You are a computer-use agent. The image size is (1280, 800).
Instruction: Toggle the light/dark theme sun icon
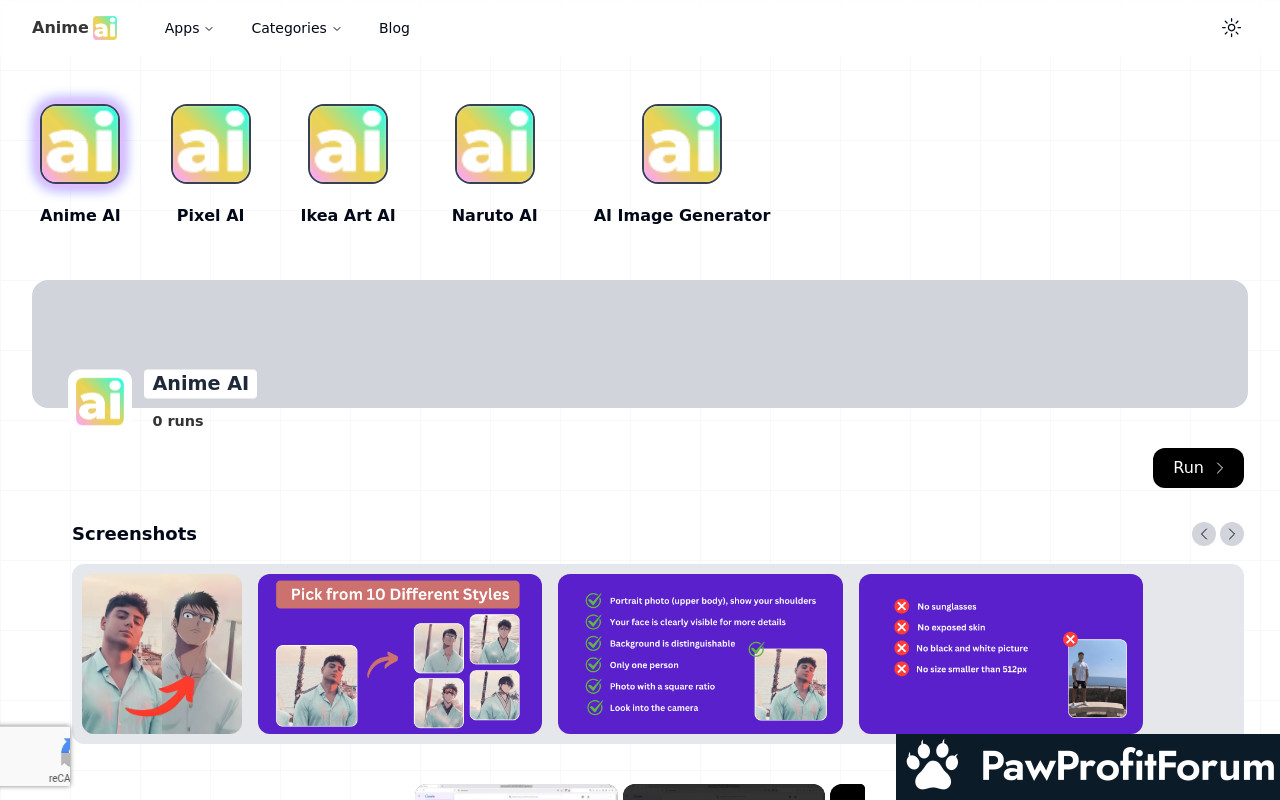(x=1232, y=28)
